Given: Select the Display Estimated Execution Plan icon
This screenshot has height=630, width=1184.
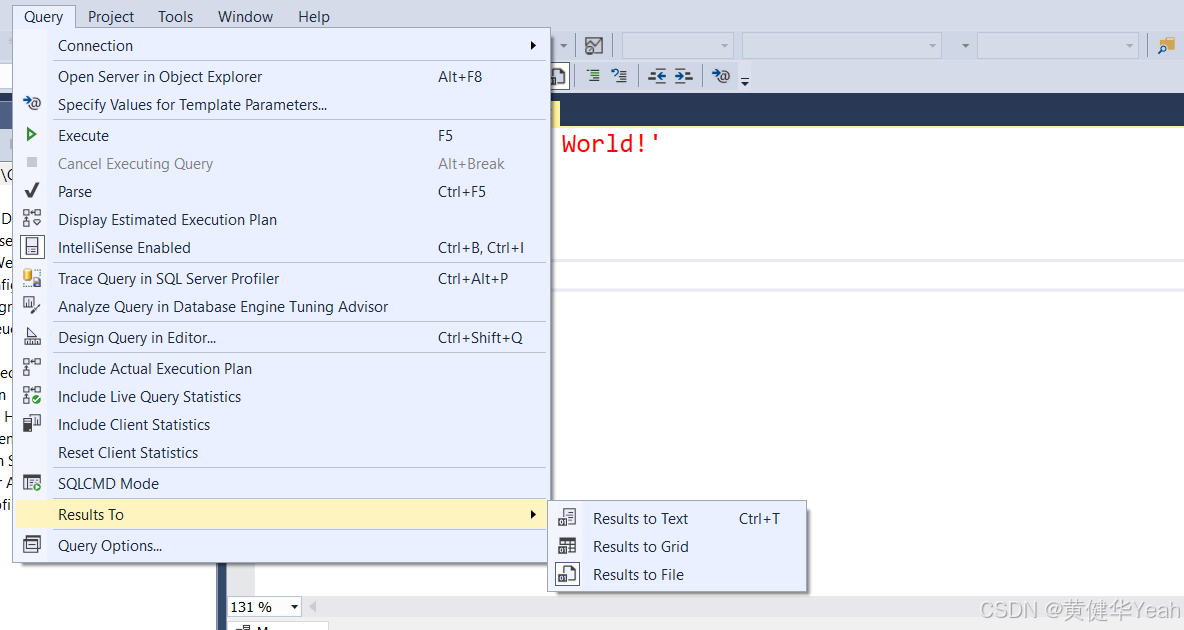Looking at the screenshot, I should (31, 219).
